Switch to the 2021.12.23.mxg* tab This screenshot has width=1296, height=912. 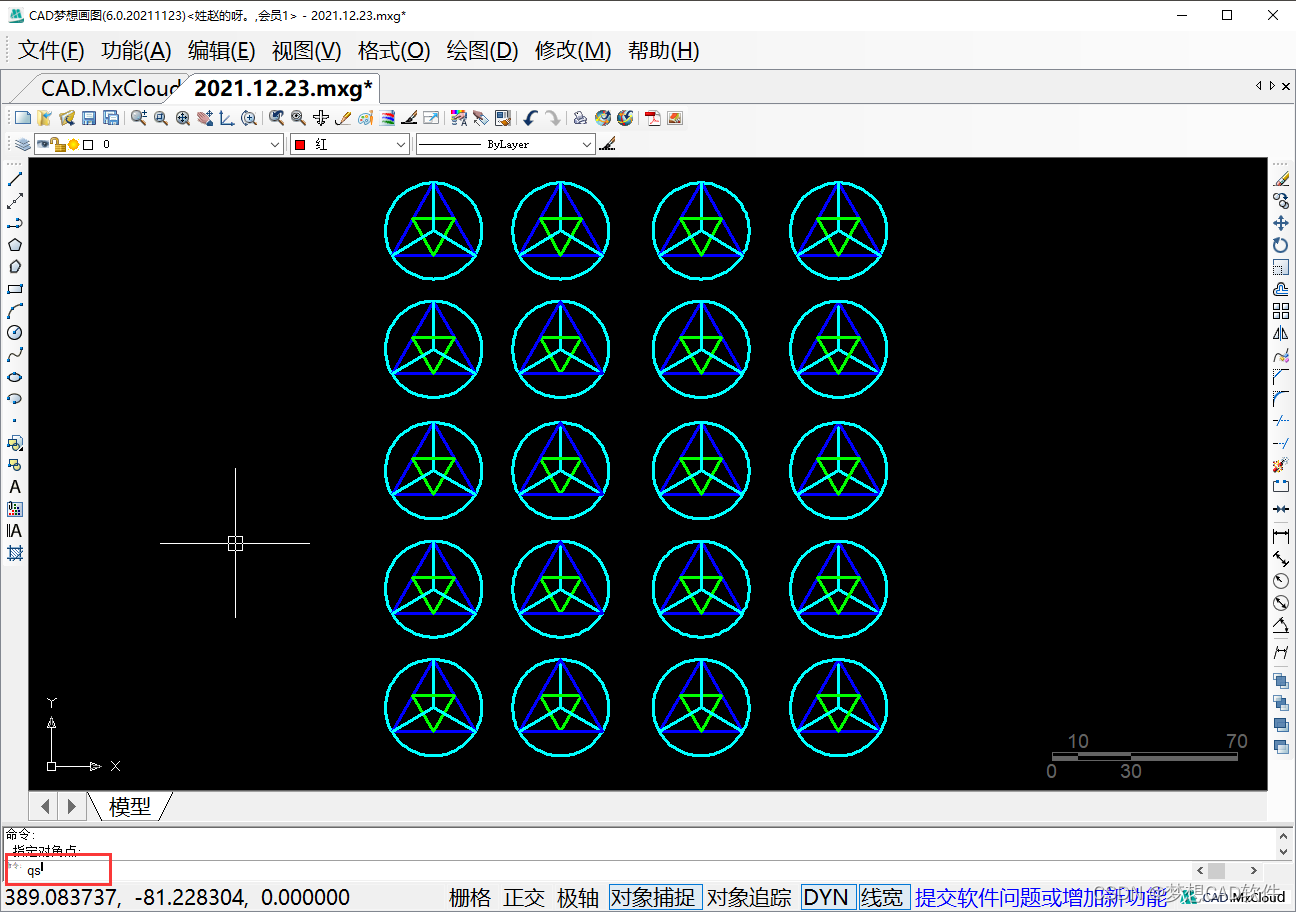[x=283, y=88]
